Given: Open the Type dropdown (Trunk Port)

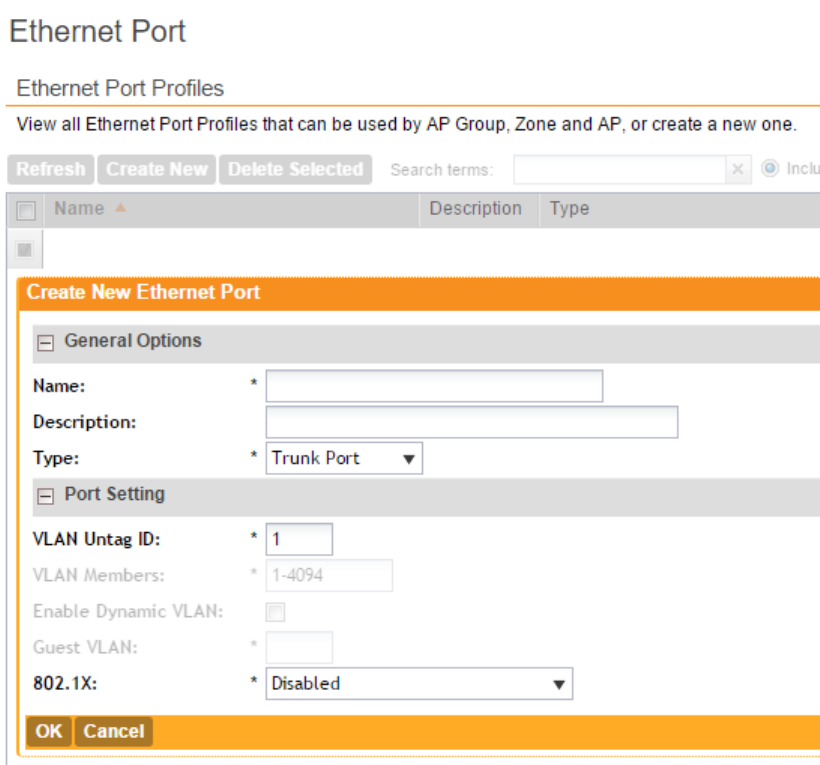Looking at the screenshot, I should (344, 459).
